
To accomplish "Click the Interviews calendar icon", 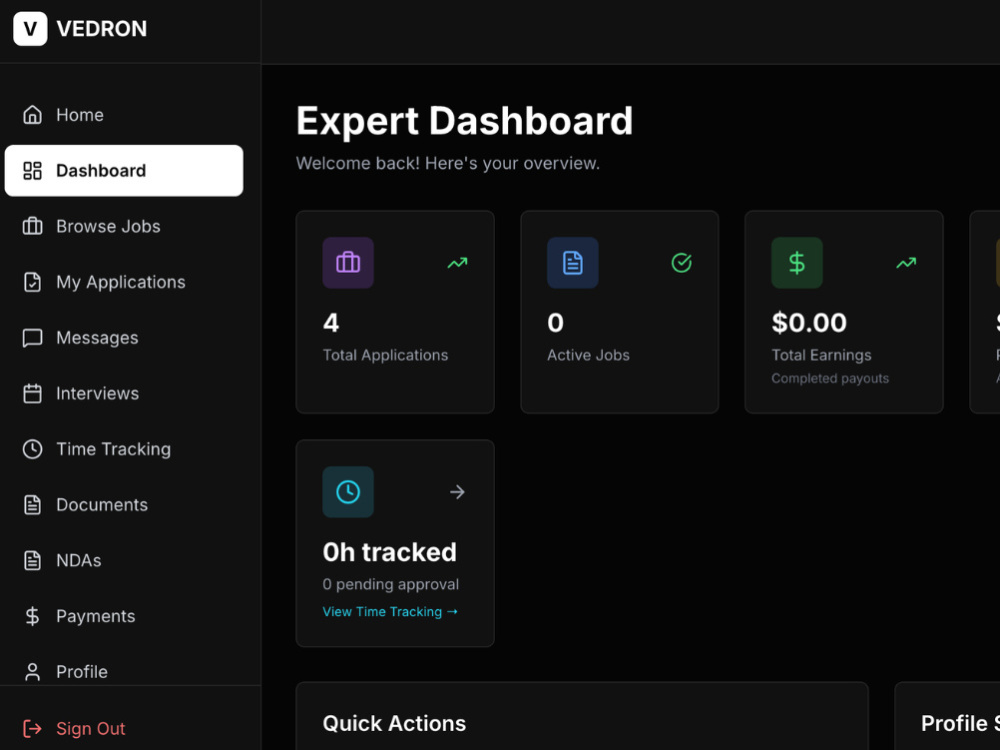I will click(x=33, y=393).
